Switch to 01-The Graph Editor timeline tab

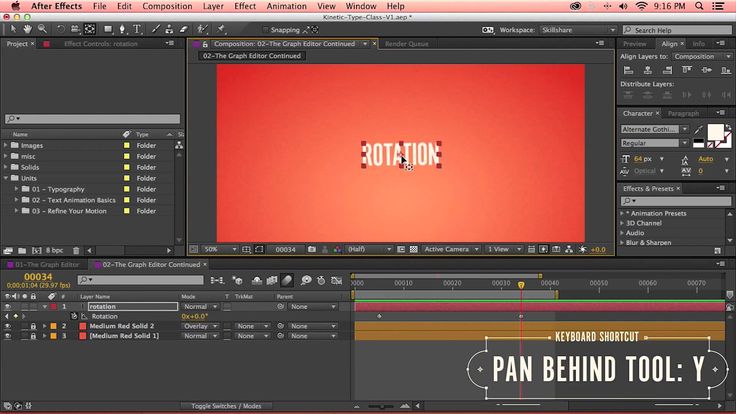pyautogui.click(x=47, y=265)
